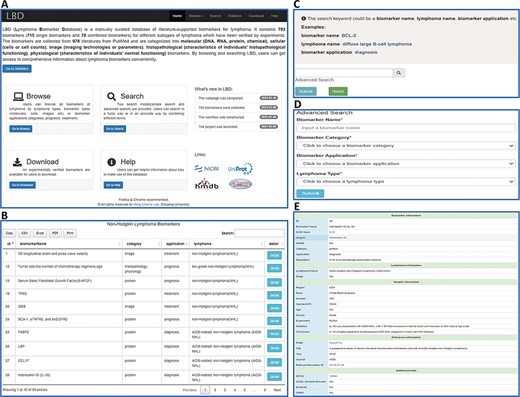Focus the table Search input field
The width and height of the screenshot is (520, 397).
pyautogui.click(x=259, y=233)
